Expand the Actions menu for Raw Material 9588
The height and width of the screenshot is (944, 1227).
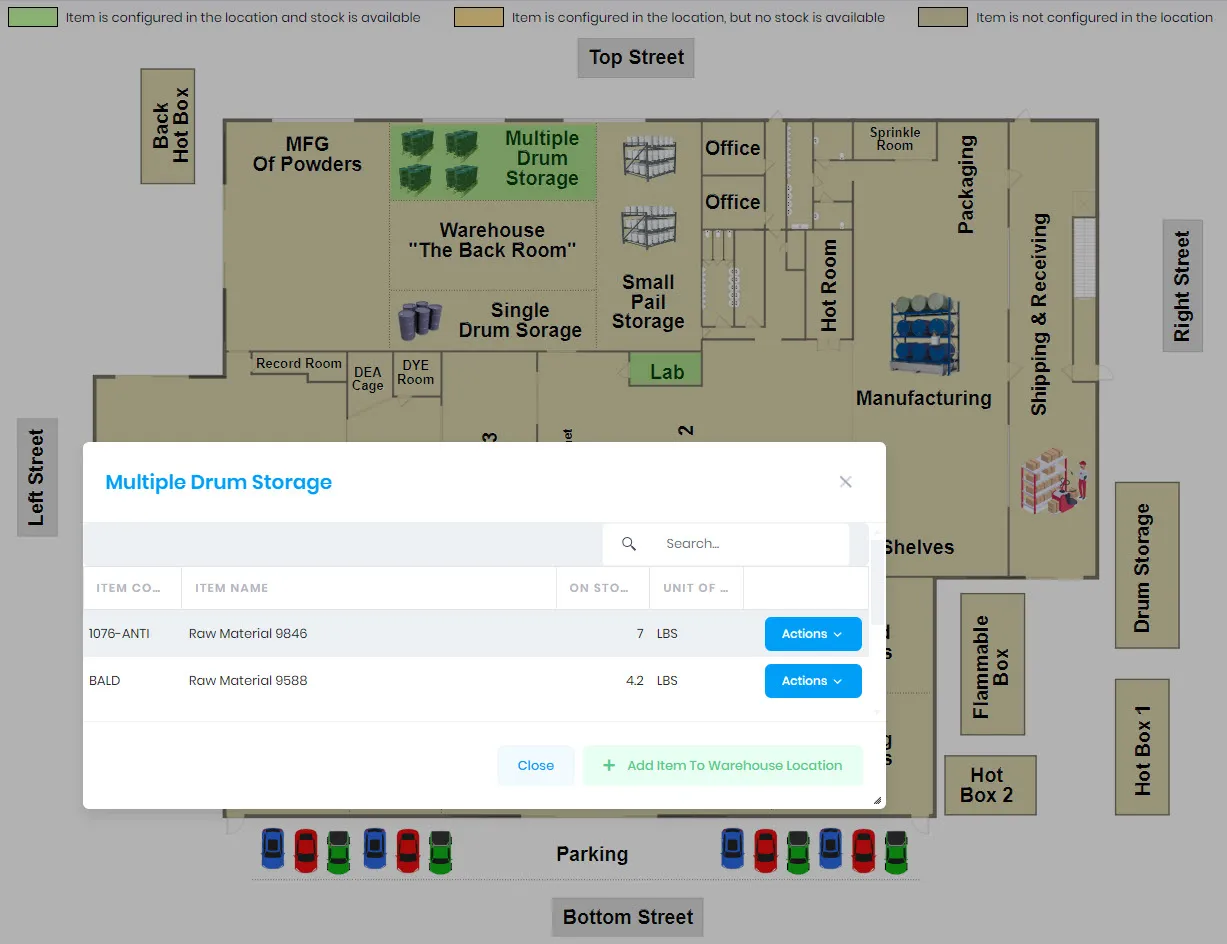[x=813, y=681]
